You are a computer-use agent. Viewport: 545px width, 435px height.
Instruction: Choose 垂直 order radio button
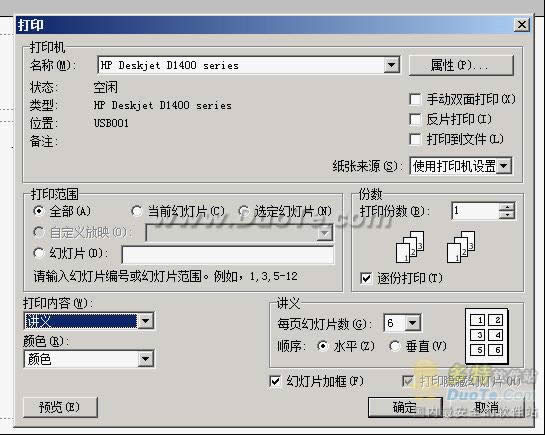(x=394, y=346)
